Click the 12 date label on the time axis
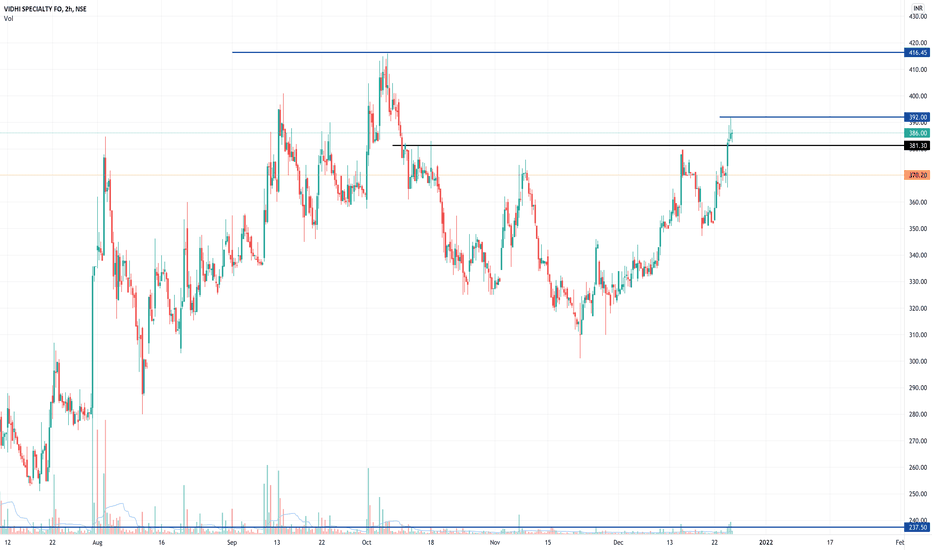The width and height of the screenshot is (932, 550). (7, 542)
